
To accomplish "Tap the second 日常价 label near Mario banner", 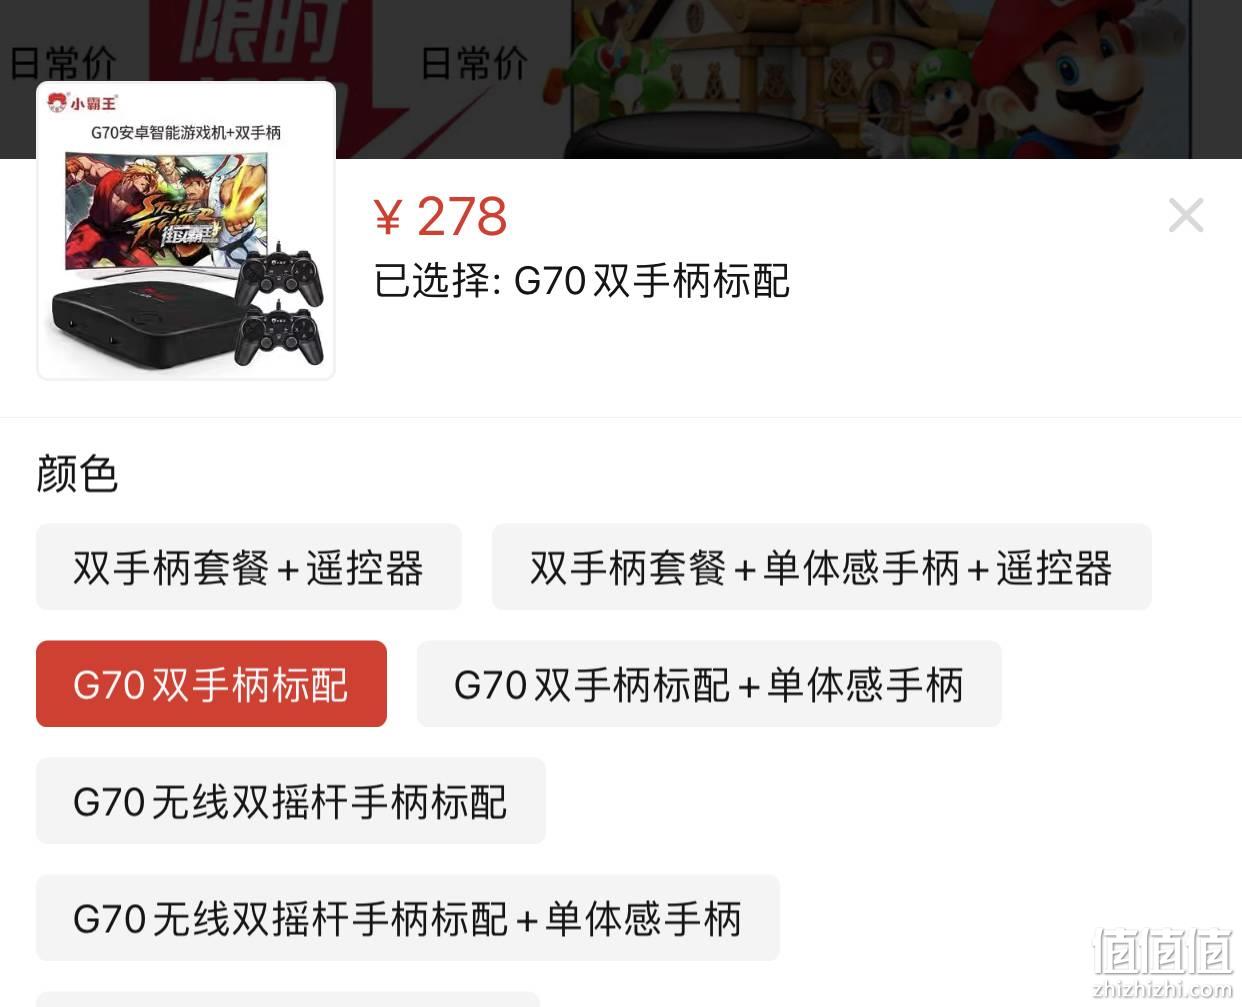I will (x=474, y=63).
